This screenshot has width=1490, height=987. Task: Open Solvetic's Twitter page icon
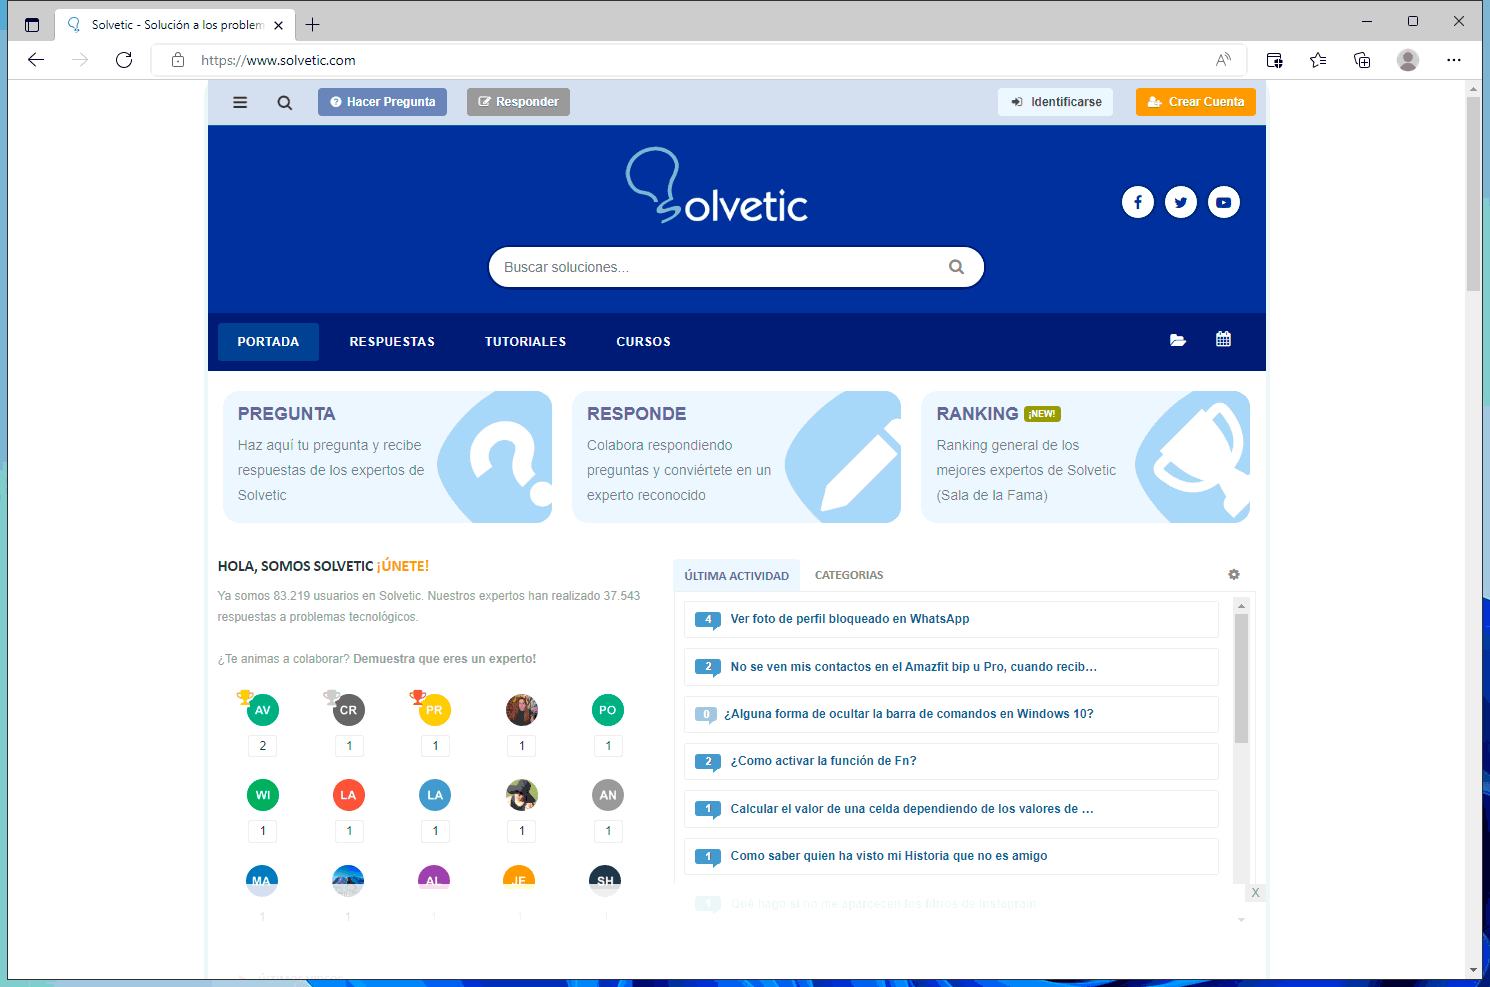point(1181,202)
